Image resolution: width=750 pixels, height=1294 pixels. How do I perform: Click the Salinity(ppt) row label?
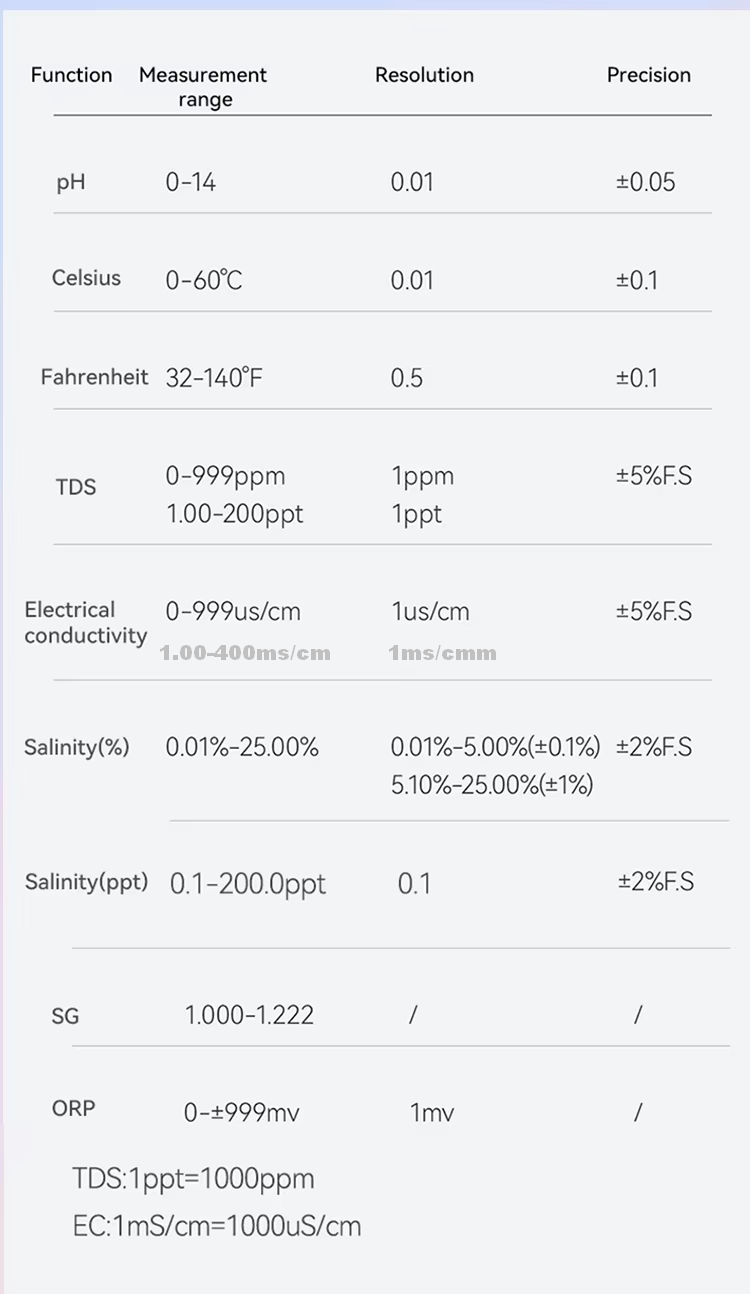pos(86,882)
